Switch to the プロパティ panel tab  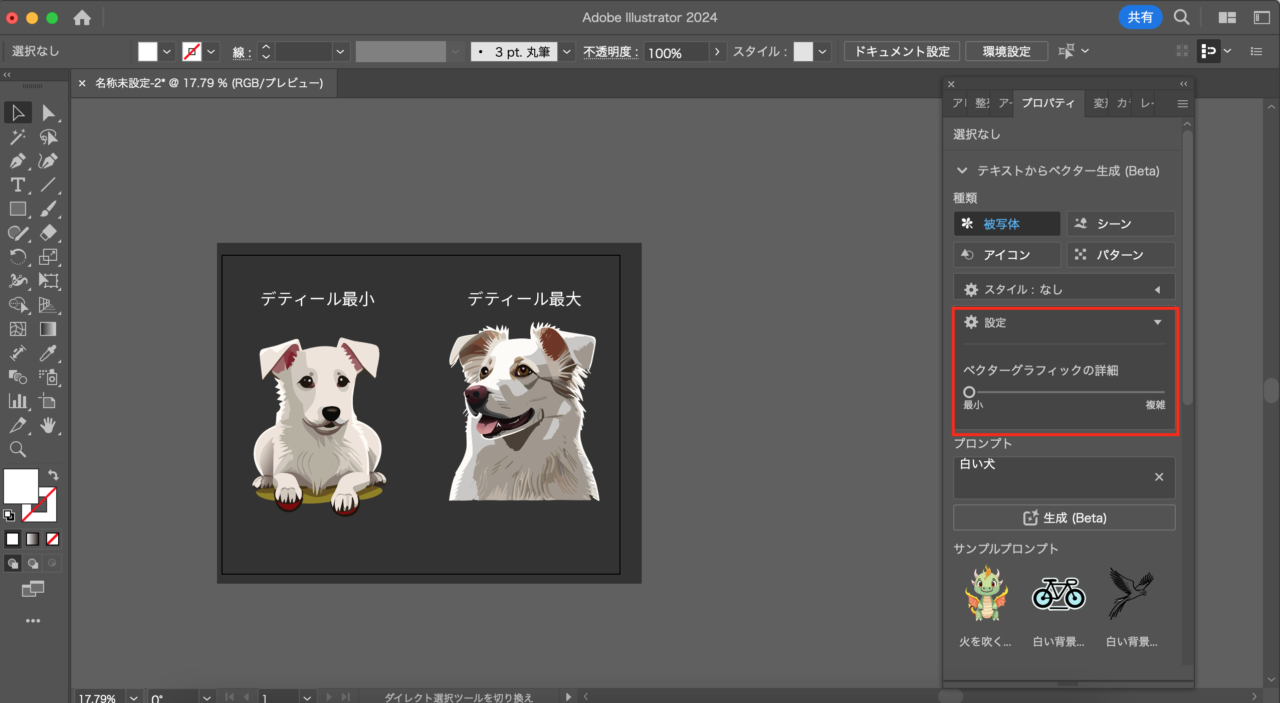coord(1047,103)
